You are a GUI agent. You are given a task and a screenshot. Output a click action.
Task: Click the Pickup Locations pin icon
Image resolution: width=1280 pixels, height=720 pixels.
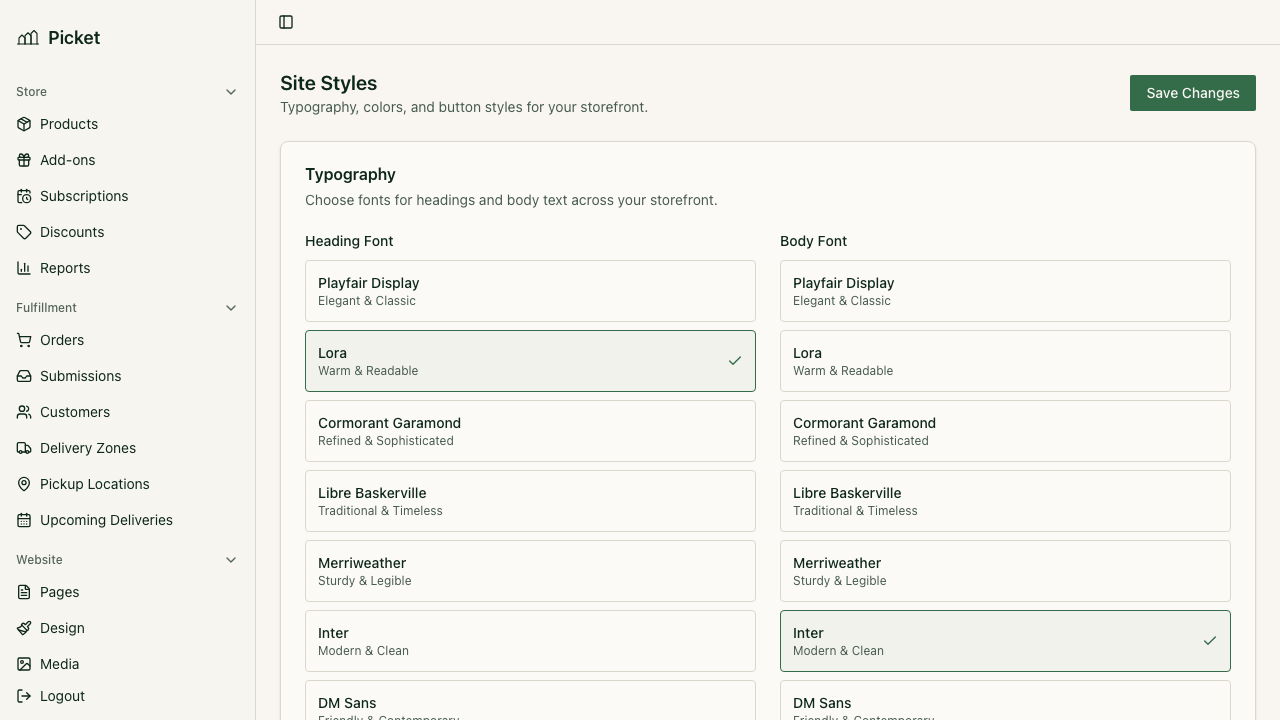(24, 484)
